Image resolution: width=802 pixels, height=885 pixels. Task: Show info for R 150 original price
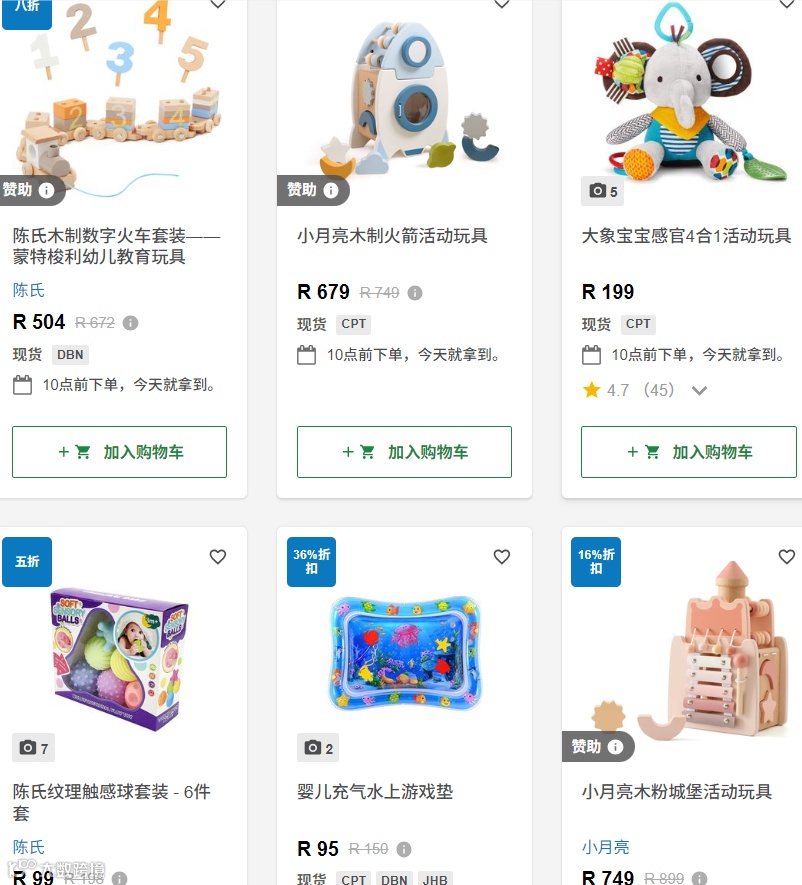coord(404,849)
